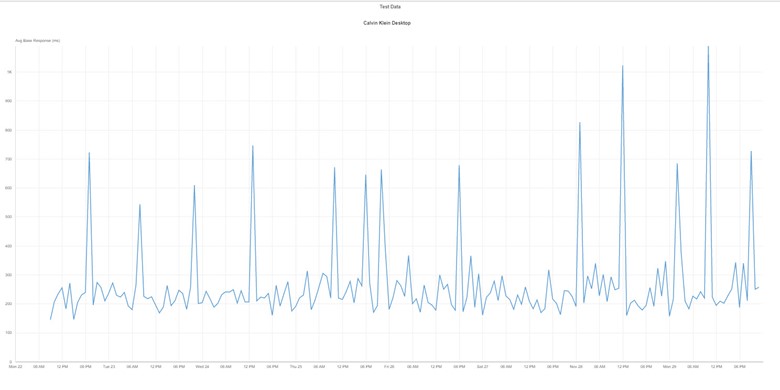
Task: Click the '0' y-axis origin label
Action: 11,362
